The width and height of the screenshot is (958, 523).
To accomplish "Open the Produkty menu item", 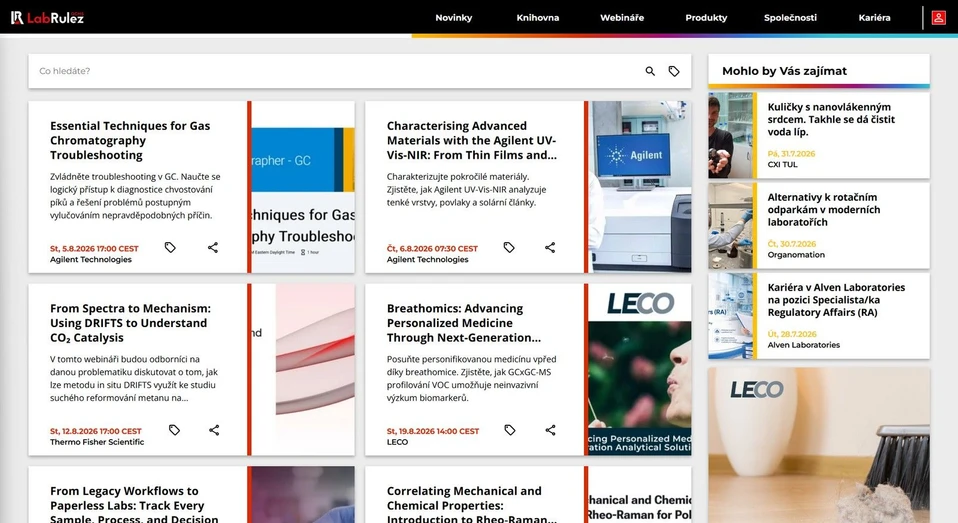I will coord(706,18).
